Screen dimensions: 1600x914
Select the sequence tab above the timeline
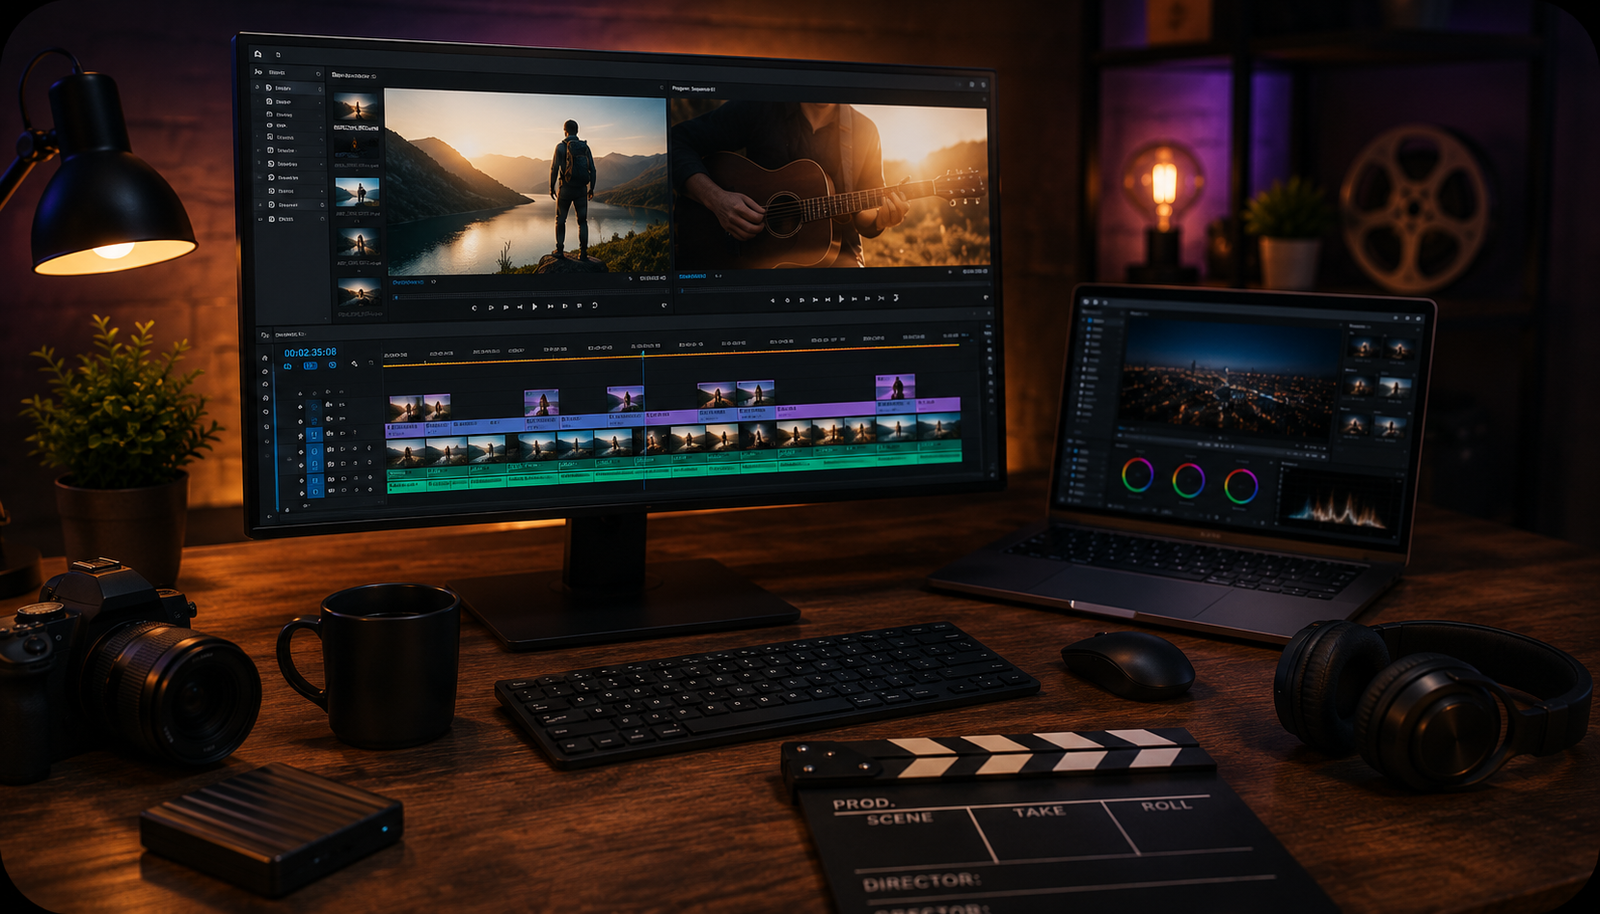(289, 335)
